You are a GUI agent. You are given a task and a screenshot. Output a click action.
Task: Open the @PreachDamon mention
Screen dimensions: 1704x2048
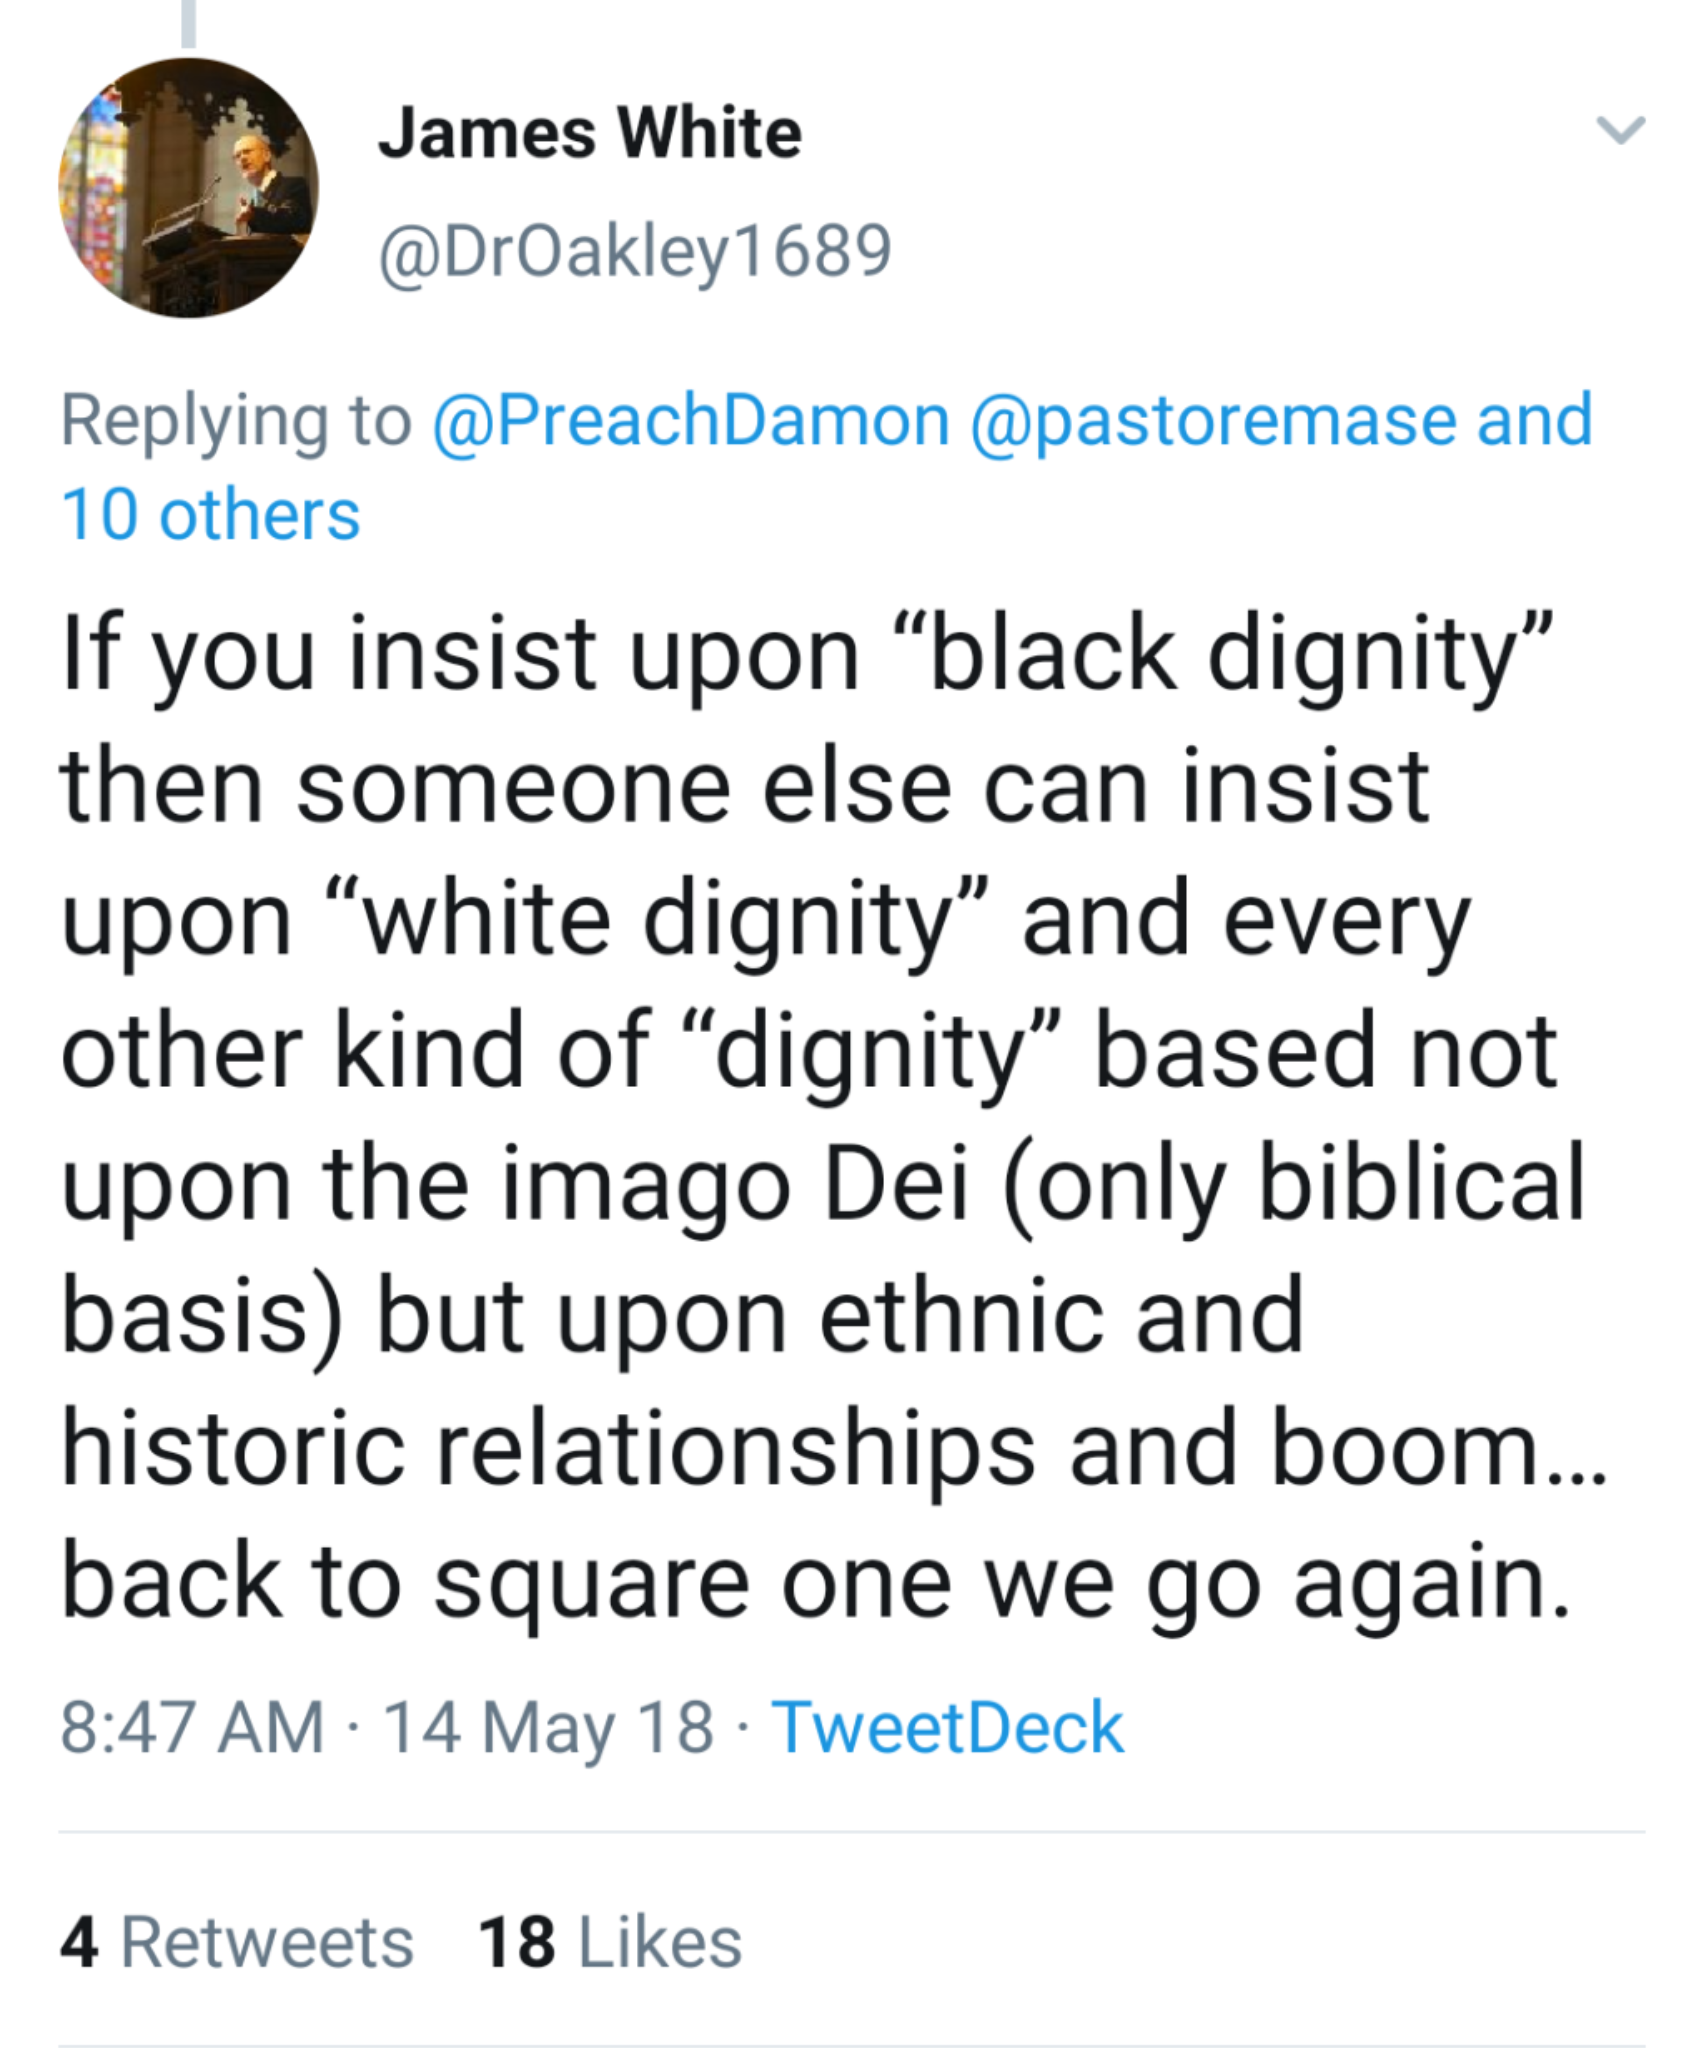(691, 420)
